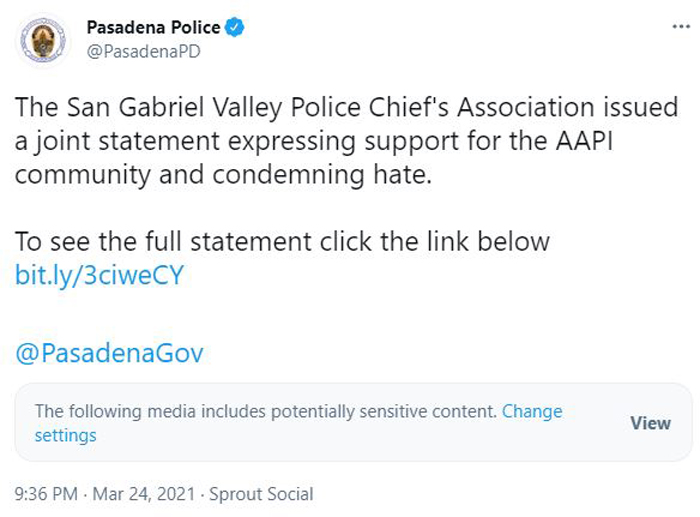Open the @PasadenaGov mention
700x517 pixels.
(x=109, y=353)
